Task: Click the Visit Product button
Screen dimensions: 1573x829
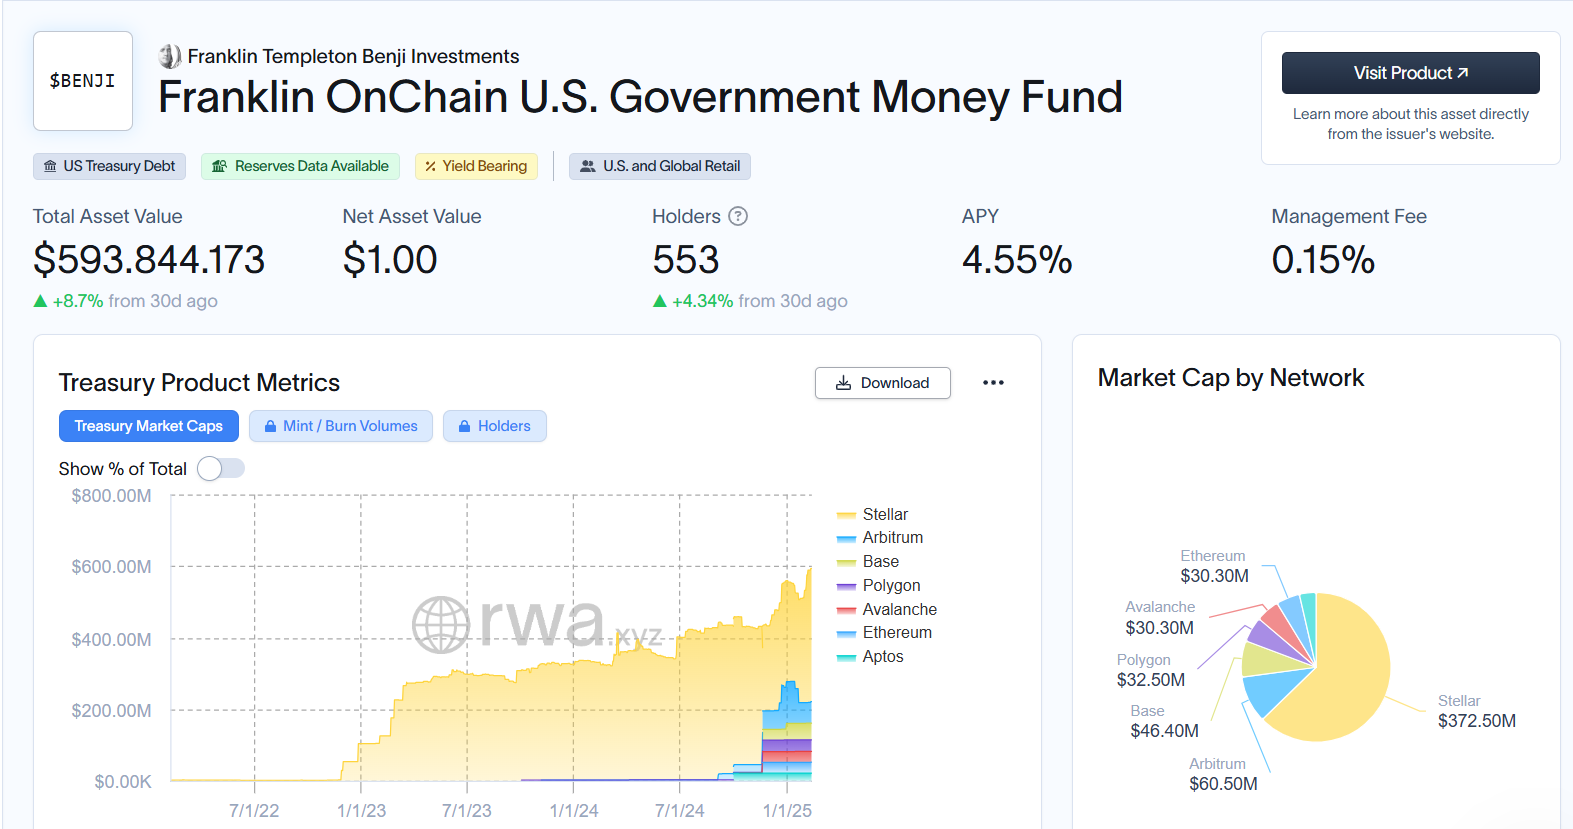Action: (x=1411, y=73)
